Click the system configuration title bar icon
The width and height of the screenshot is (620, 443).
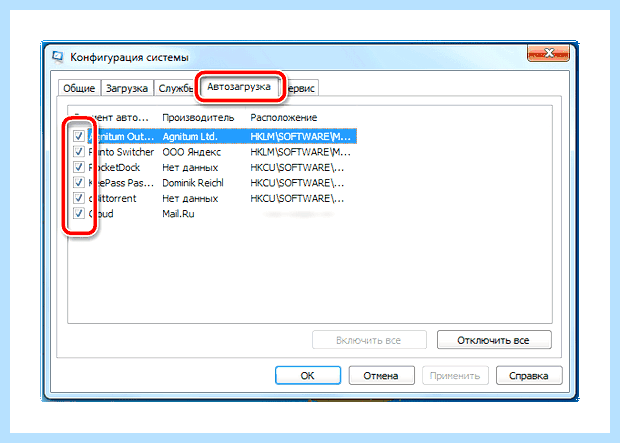(58, 57)
